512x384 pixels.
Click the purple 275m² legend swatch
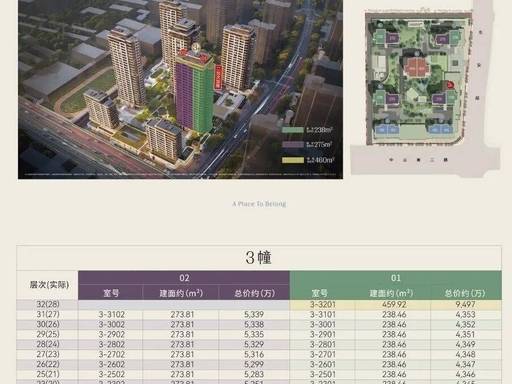(293, 145)
